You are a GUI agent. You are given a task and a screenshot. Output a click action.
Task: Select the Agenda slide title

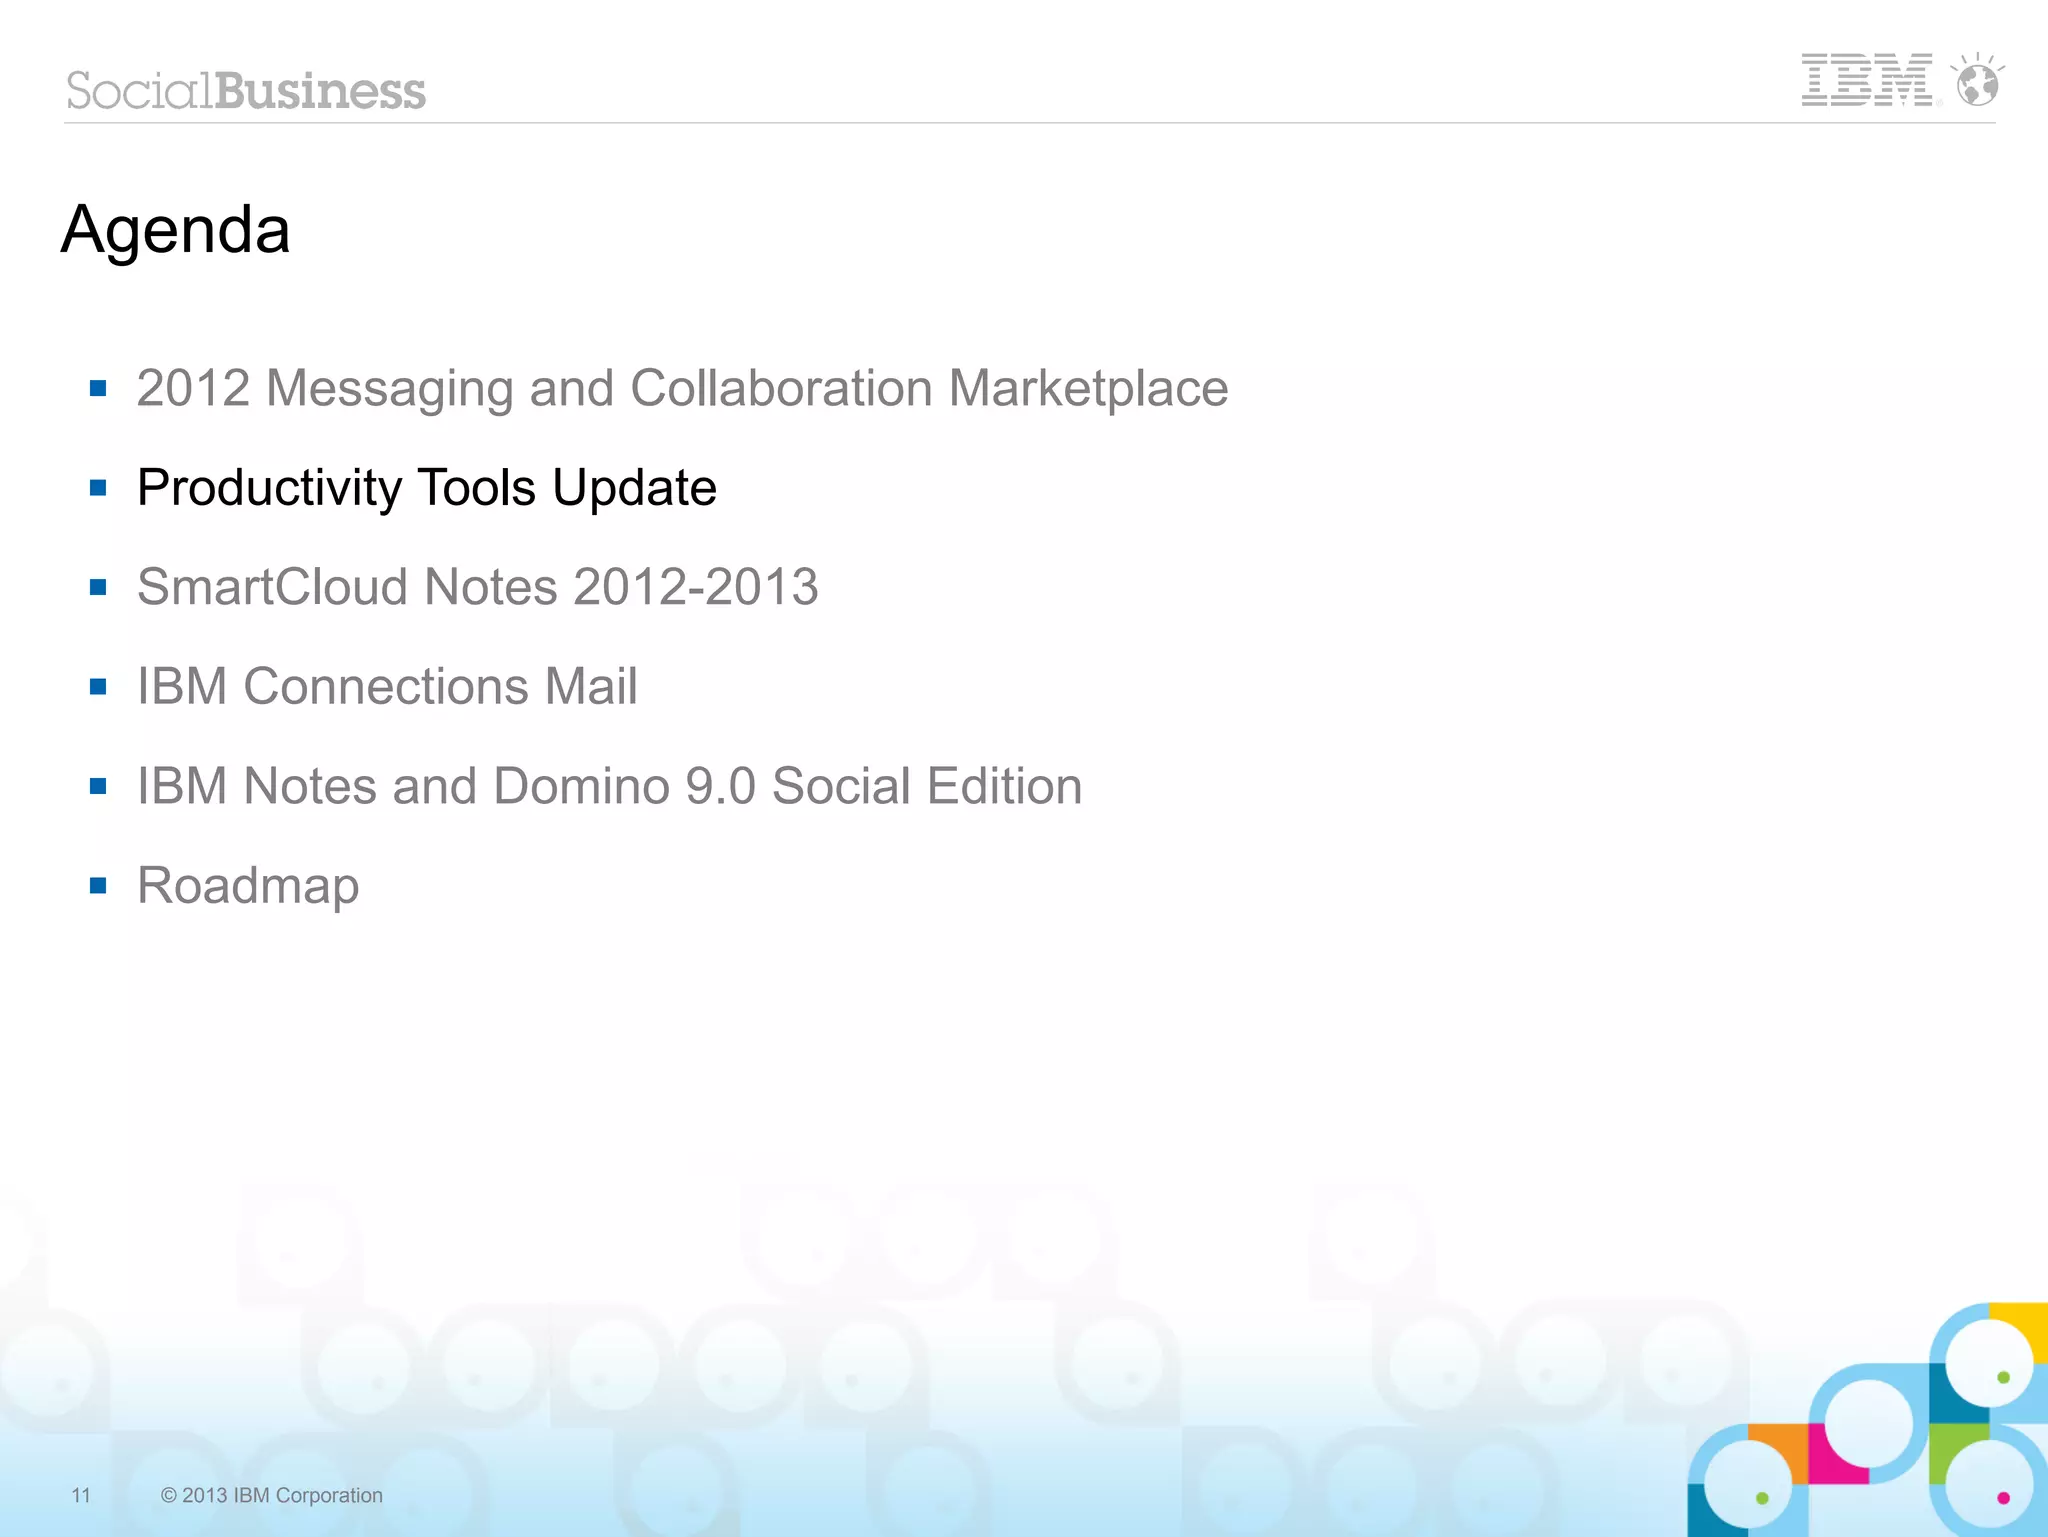coord(176,230)
